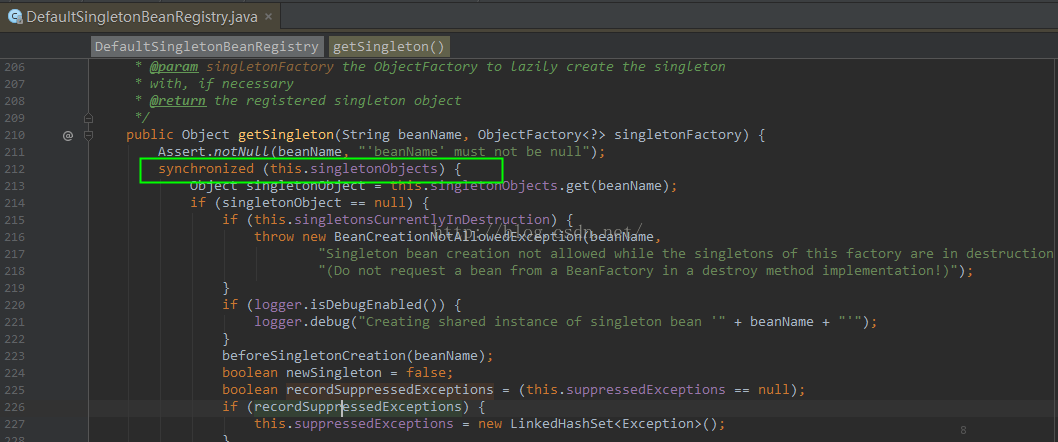Click suppressedExceptions field on line 227
The height and width of the screenshot is (442, 1058).
(x=373, y=424)
